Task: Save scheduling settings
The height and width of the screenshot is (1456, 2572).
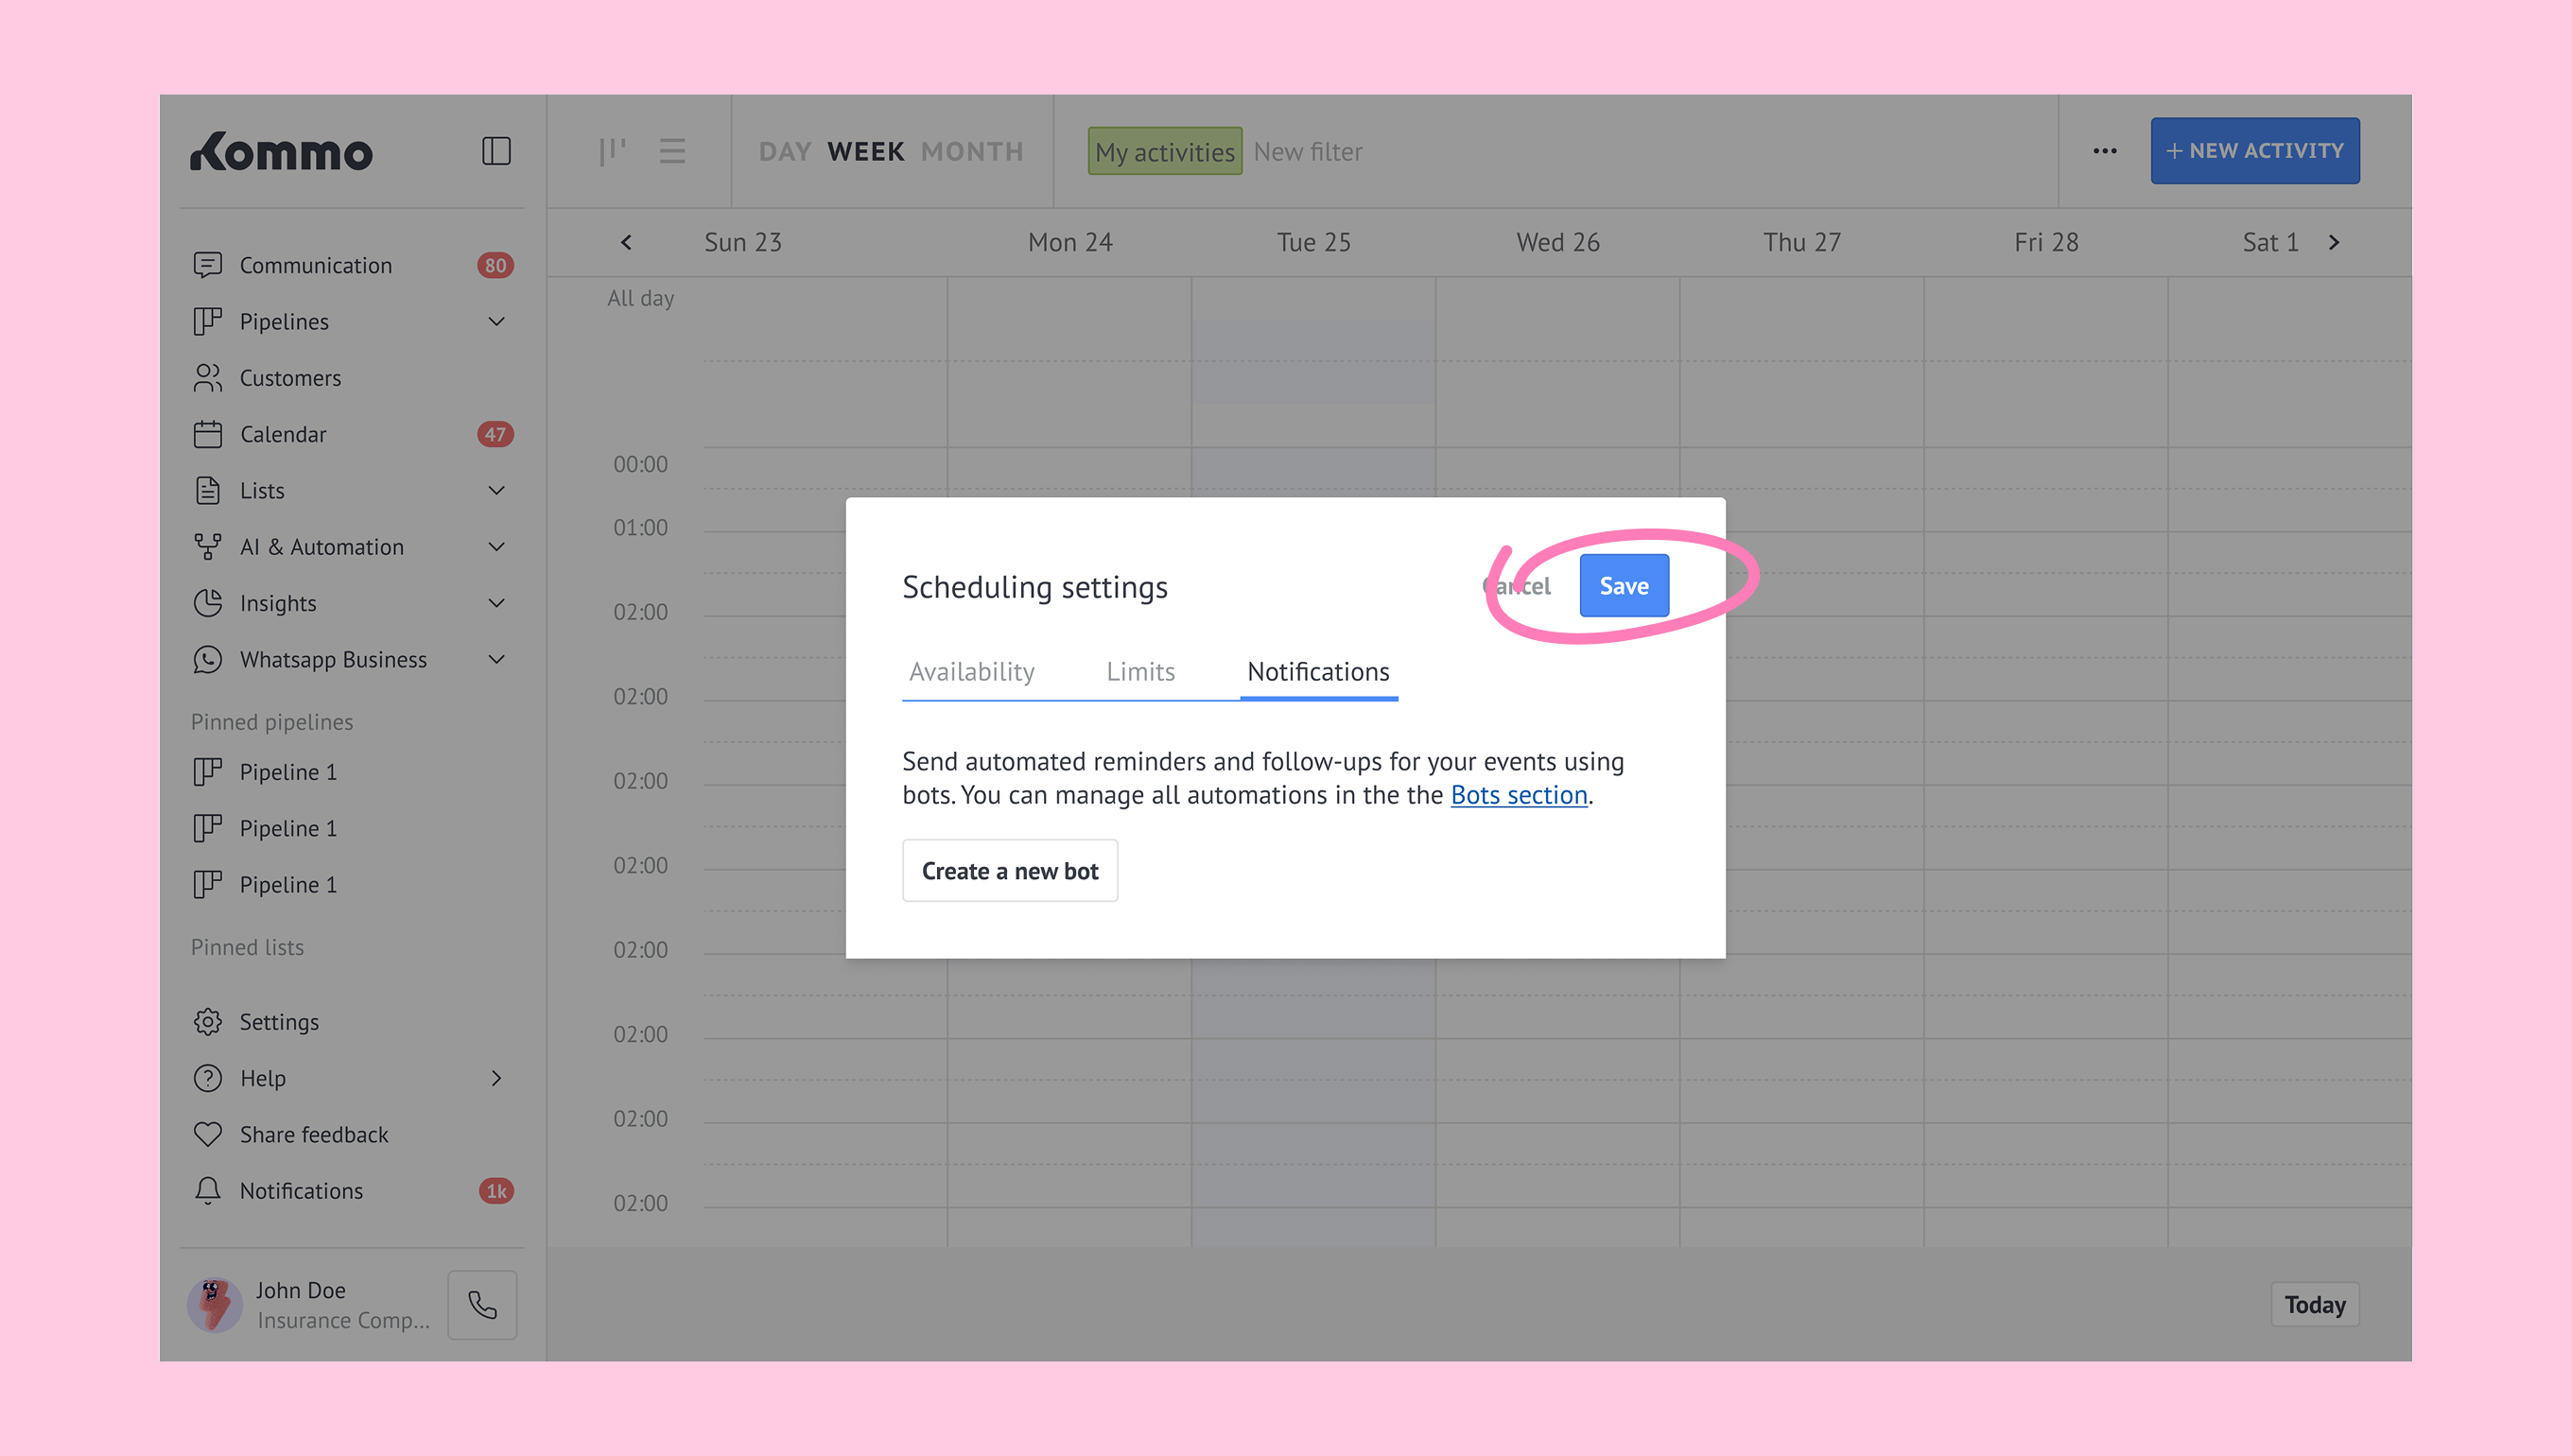Action: click(x=1623, y=586)
